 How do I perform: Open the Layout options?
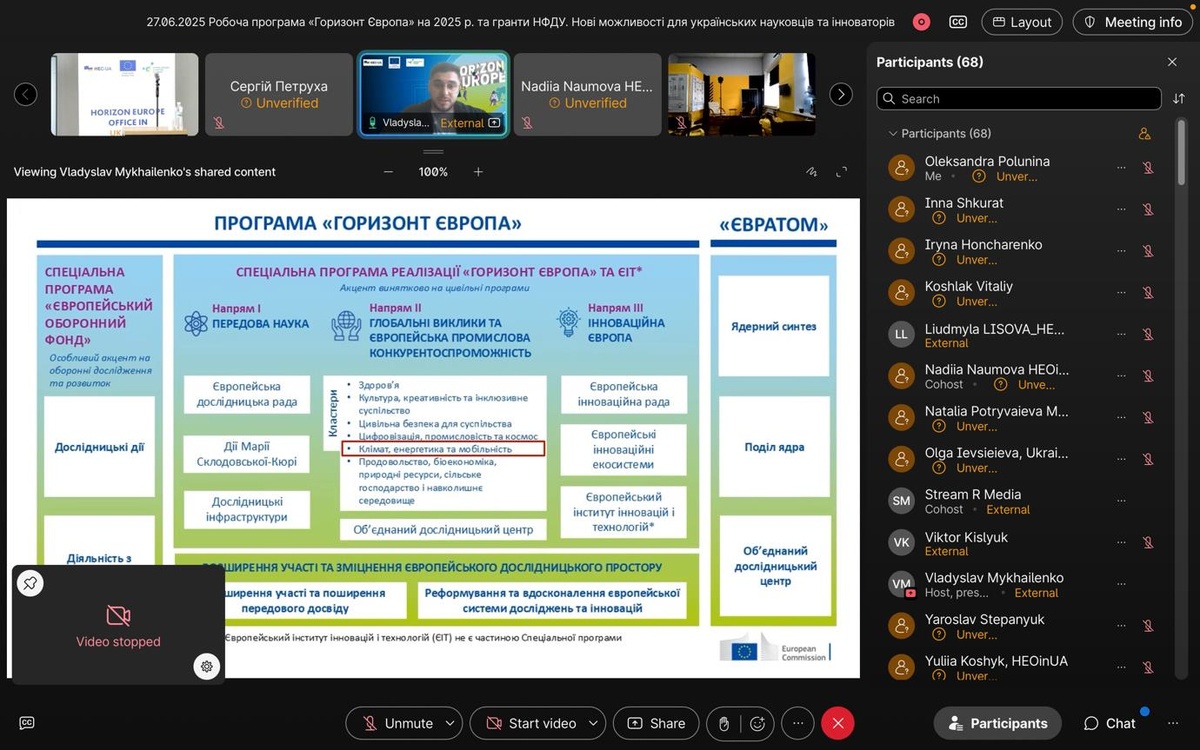pos(1023,22)
